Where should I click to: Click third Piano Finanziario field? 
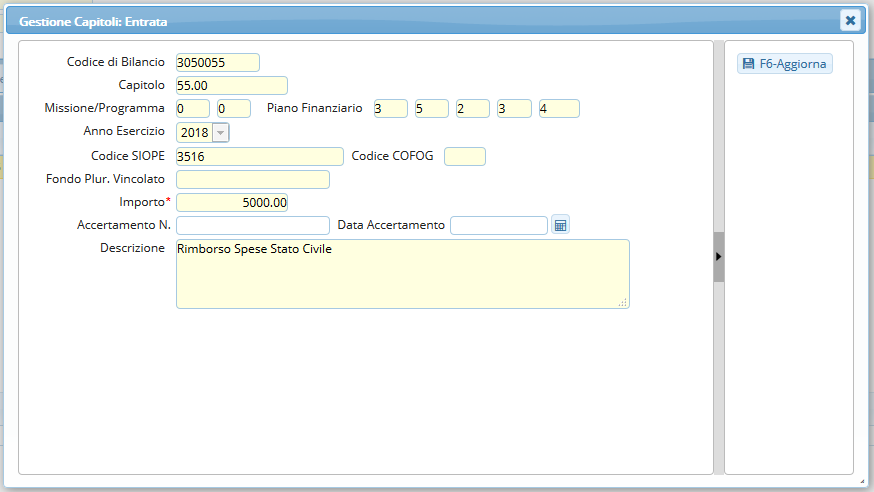coord(472,108)
